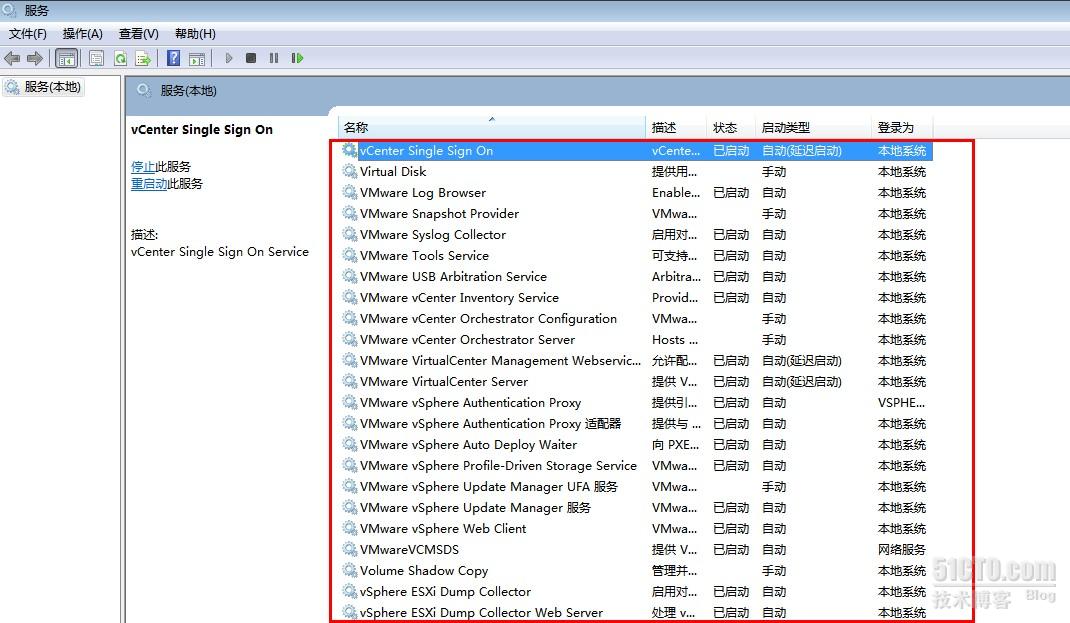Click the Restart Service icon
Screen dimensions: 1070x623
tap(297, 58)
